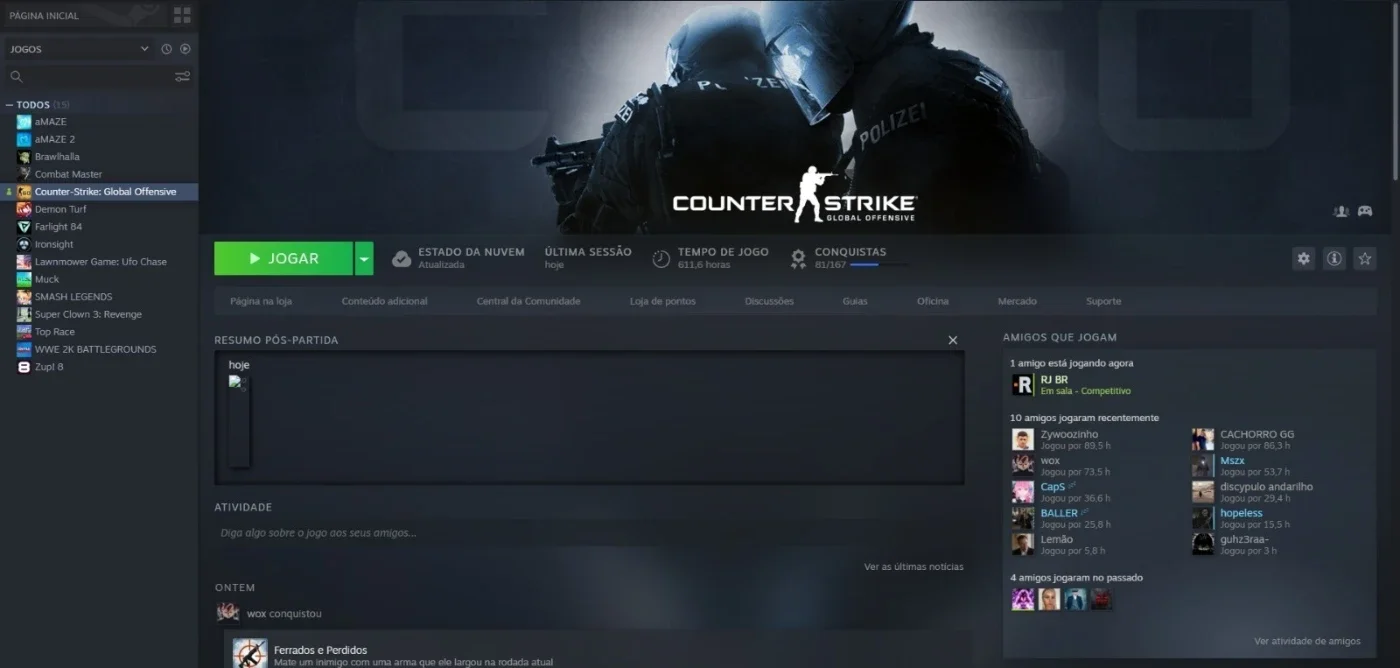Image resolution: width=1400 pixels, height=668 pixels.
Task: Open Mercado tab
Action: tap(1017, 301)
